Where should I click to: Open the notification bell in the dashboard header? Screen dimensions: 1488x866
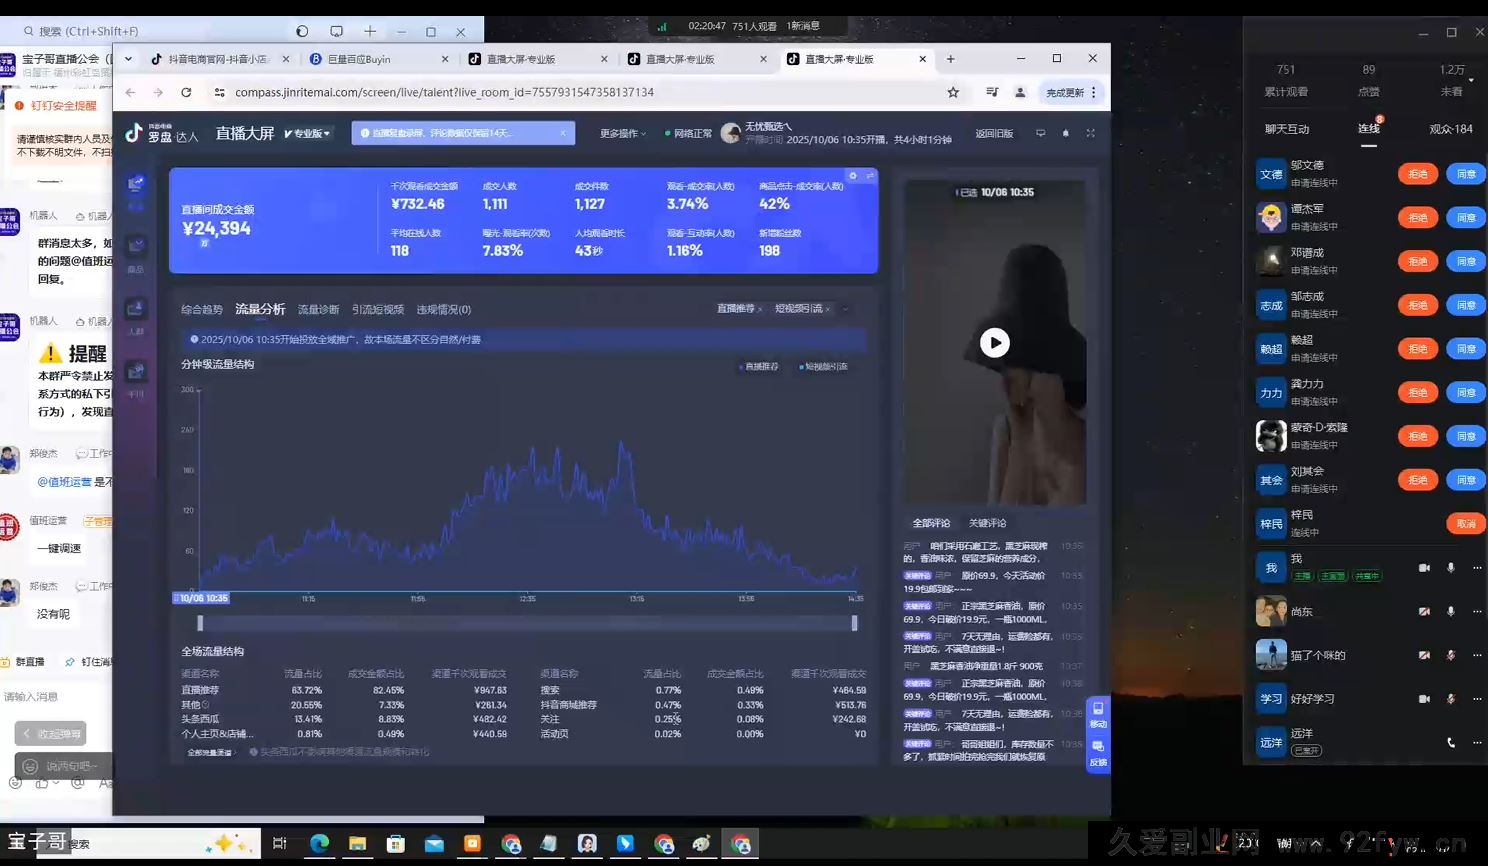point(1065,133)
